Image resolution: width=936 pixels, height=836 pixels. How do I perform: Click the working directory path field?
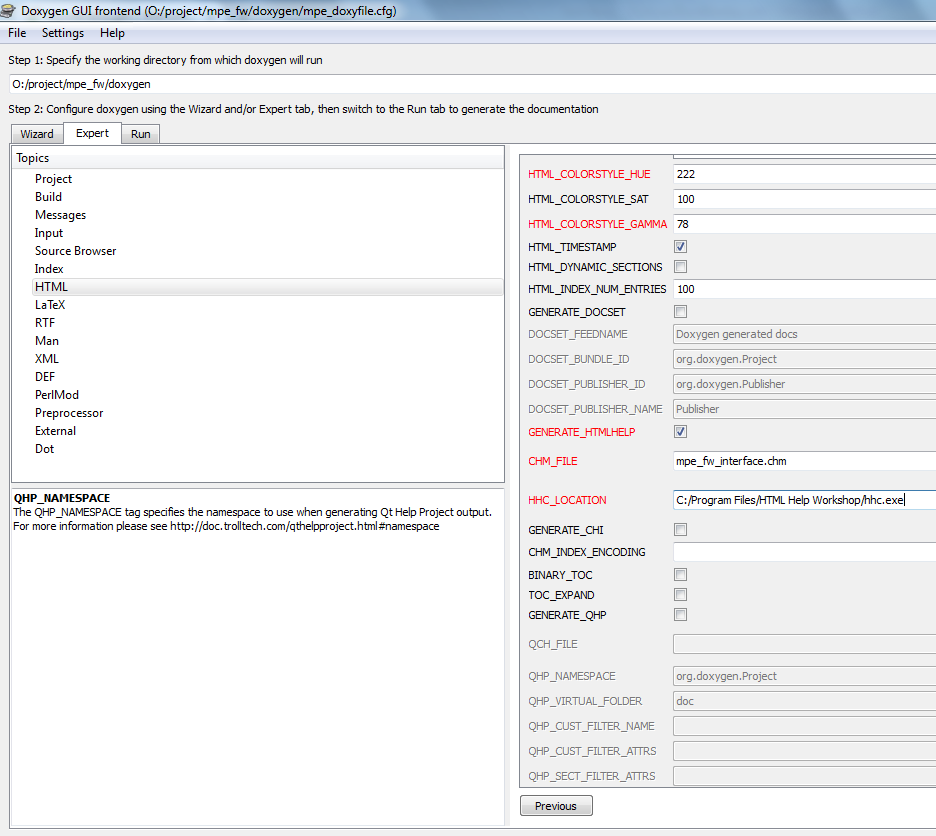click(x=470, y=85)
